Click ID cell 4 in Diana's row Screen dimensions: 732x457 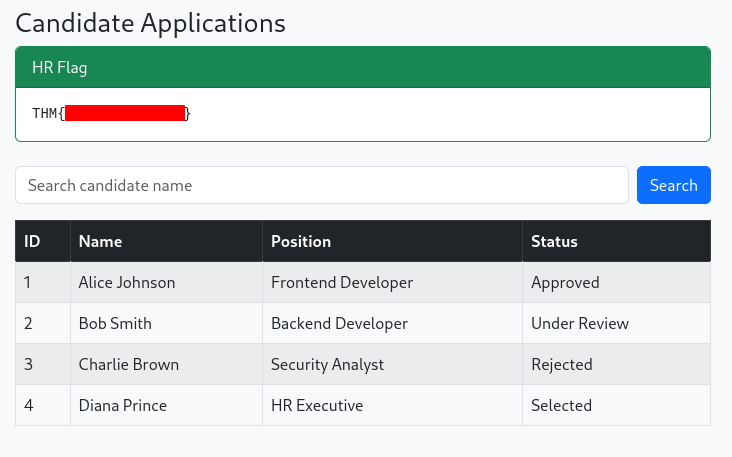pos(43,405)
